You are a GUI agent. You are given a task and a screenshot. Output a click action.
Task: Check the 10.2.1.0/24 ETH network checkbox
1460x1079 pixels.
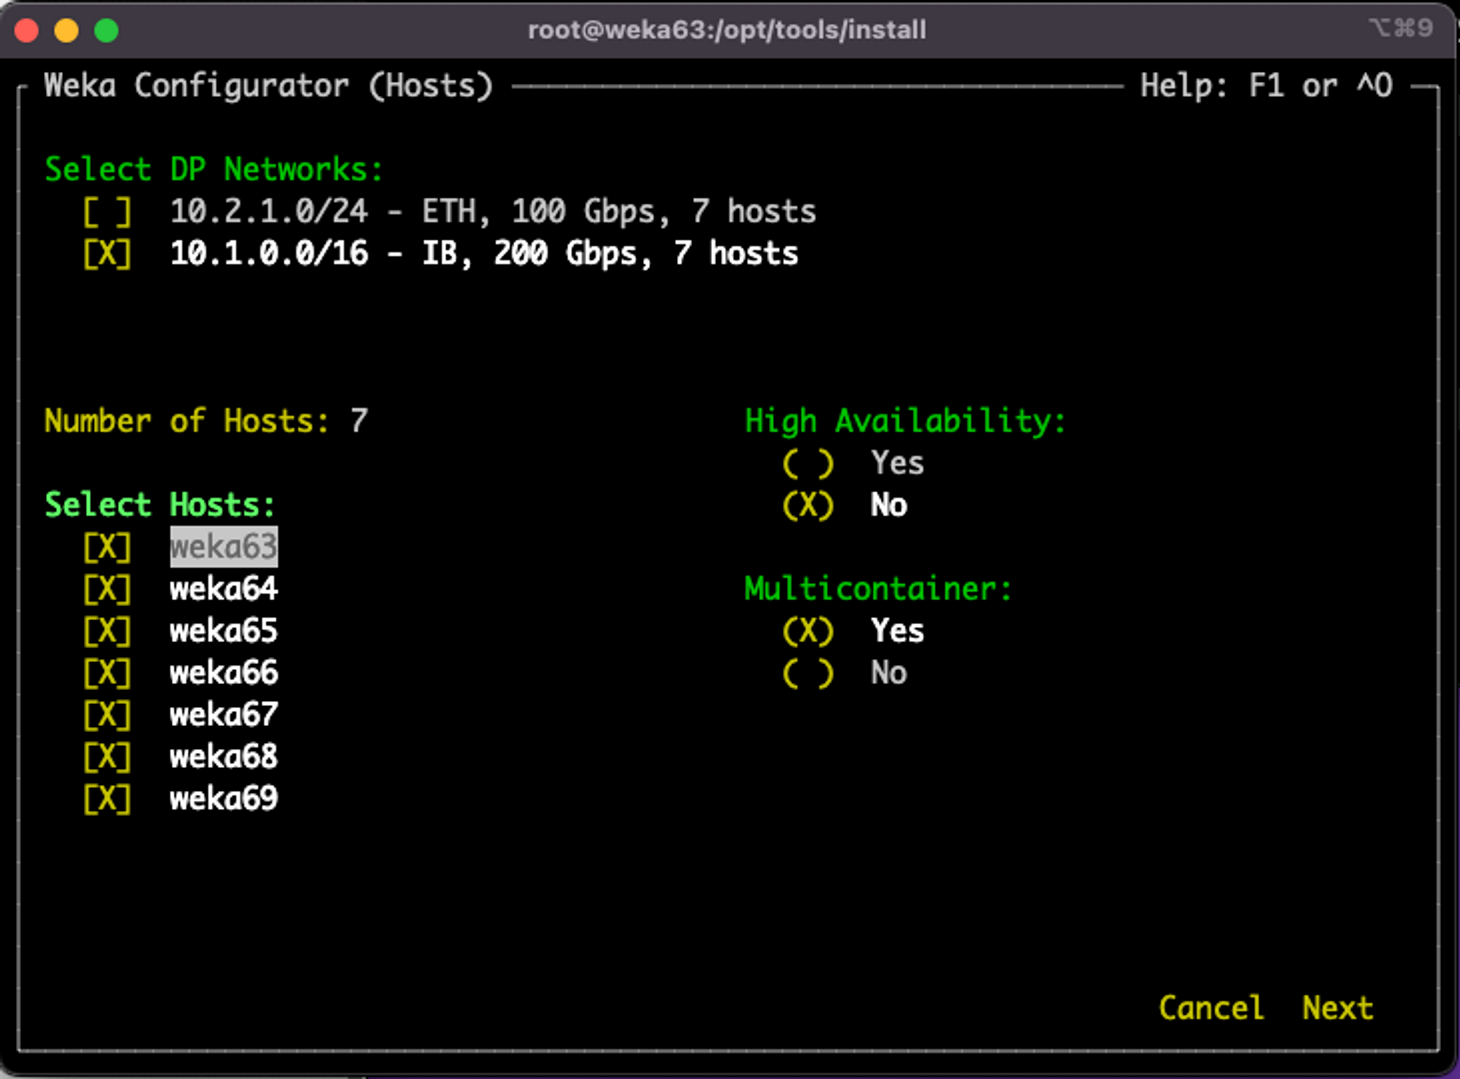coord(107,212)
